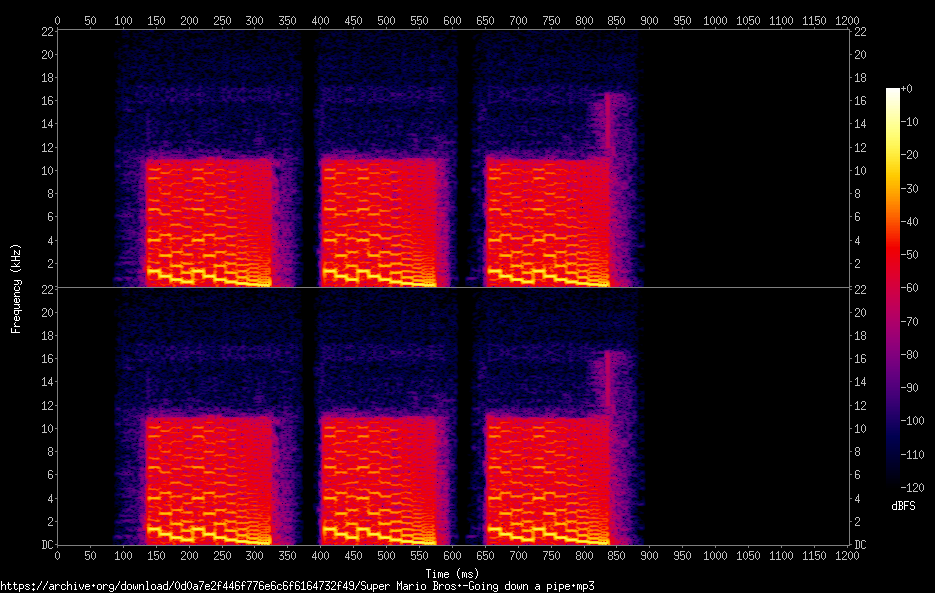Click the "DC" label on the bottom-right frequency axis

859,545
